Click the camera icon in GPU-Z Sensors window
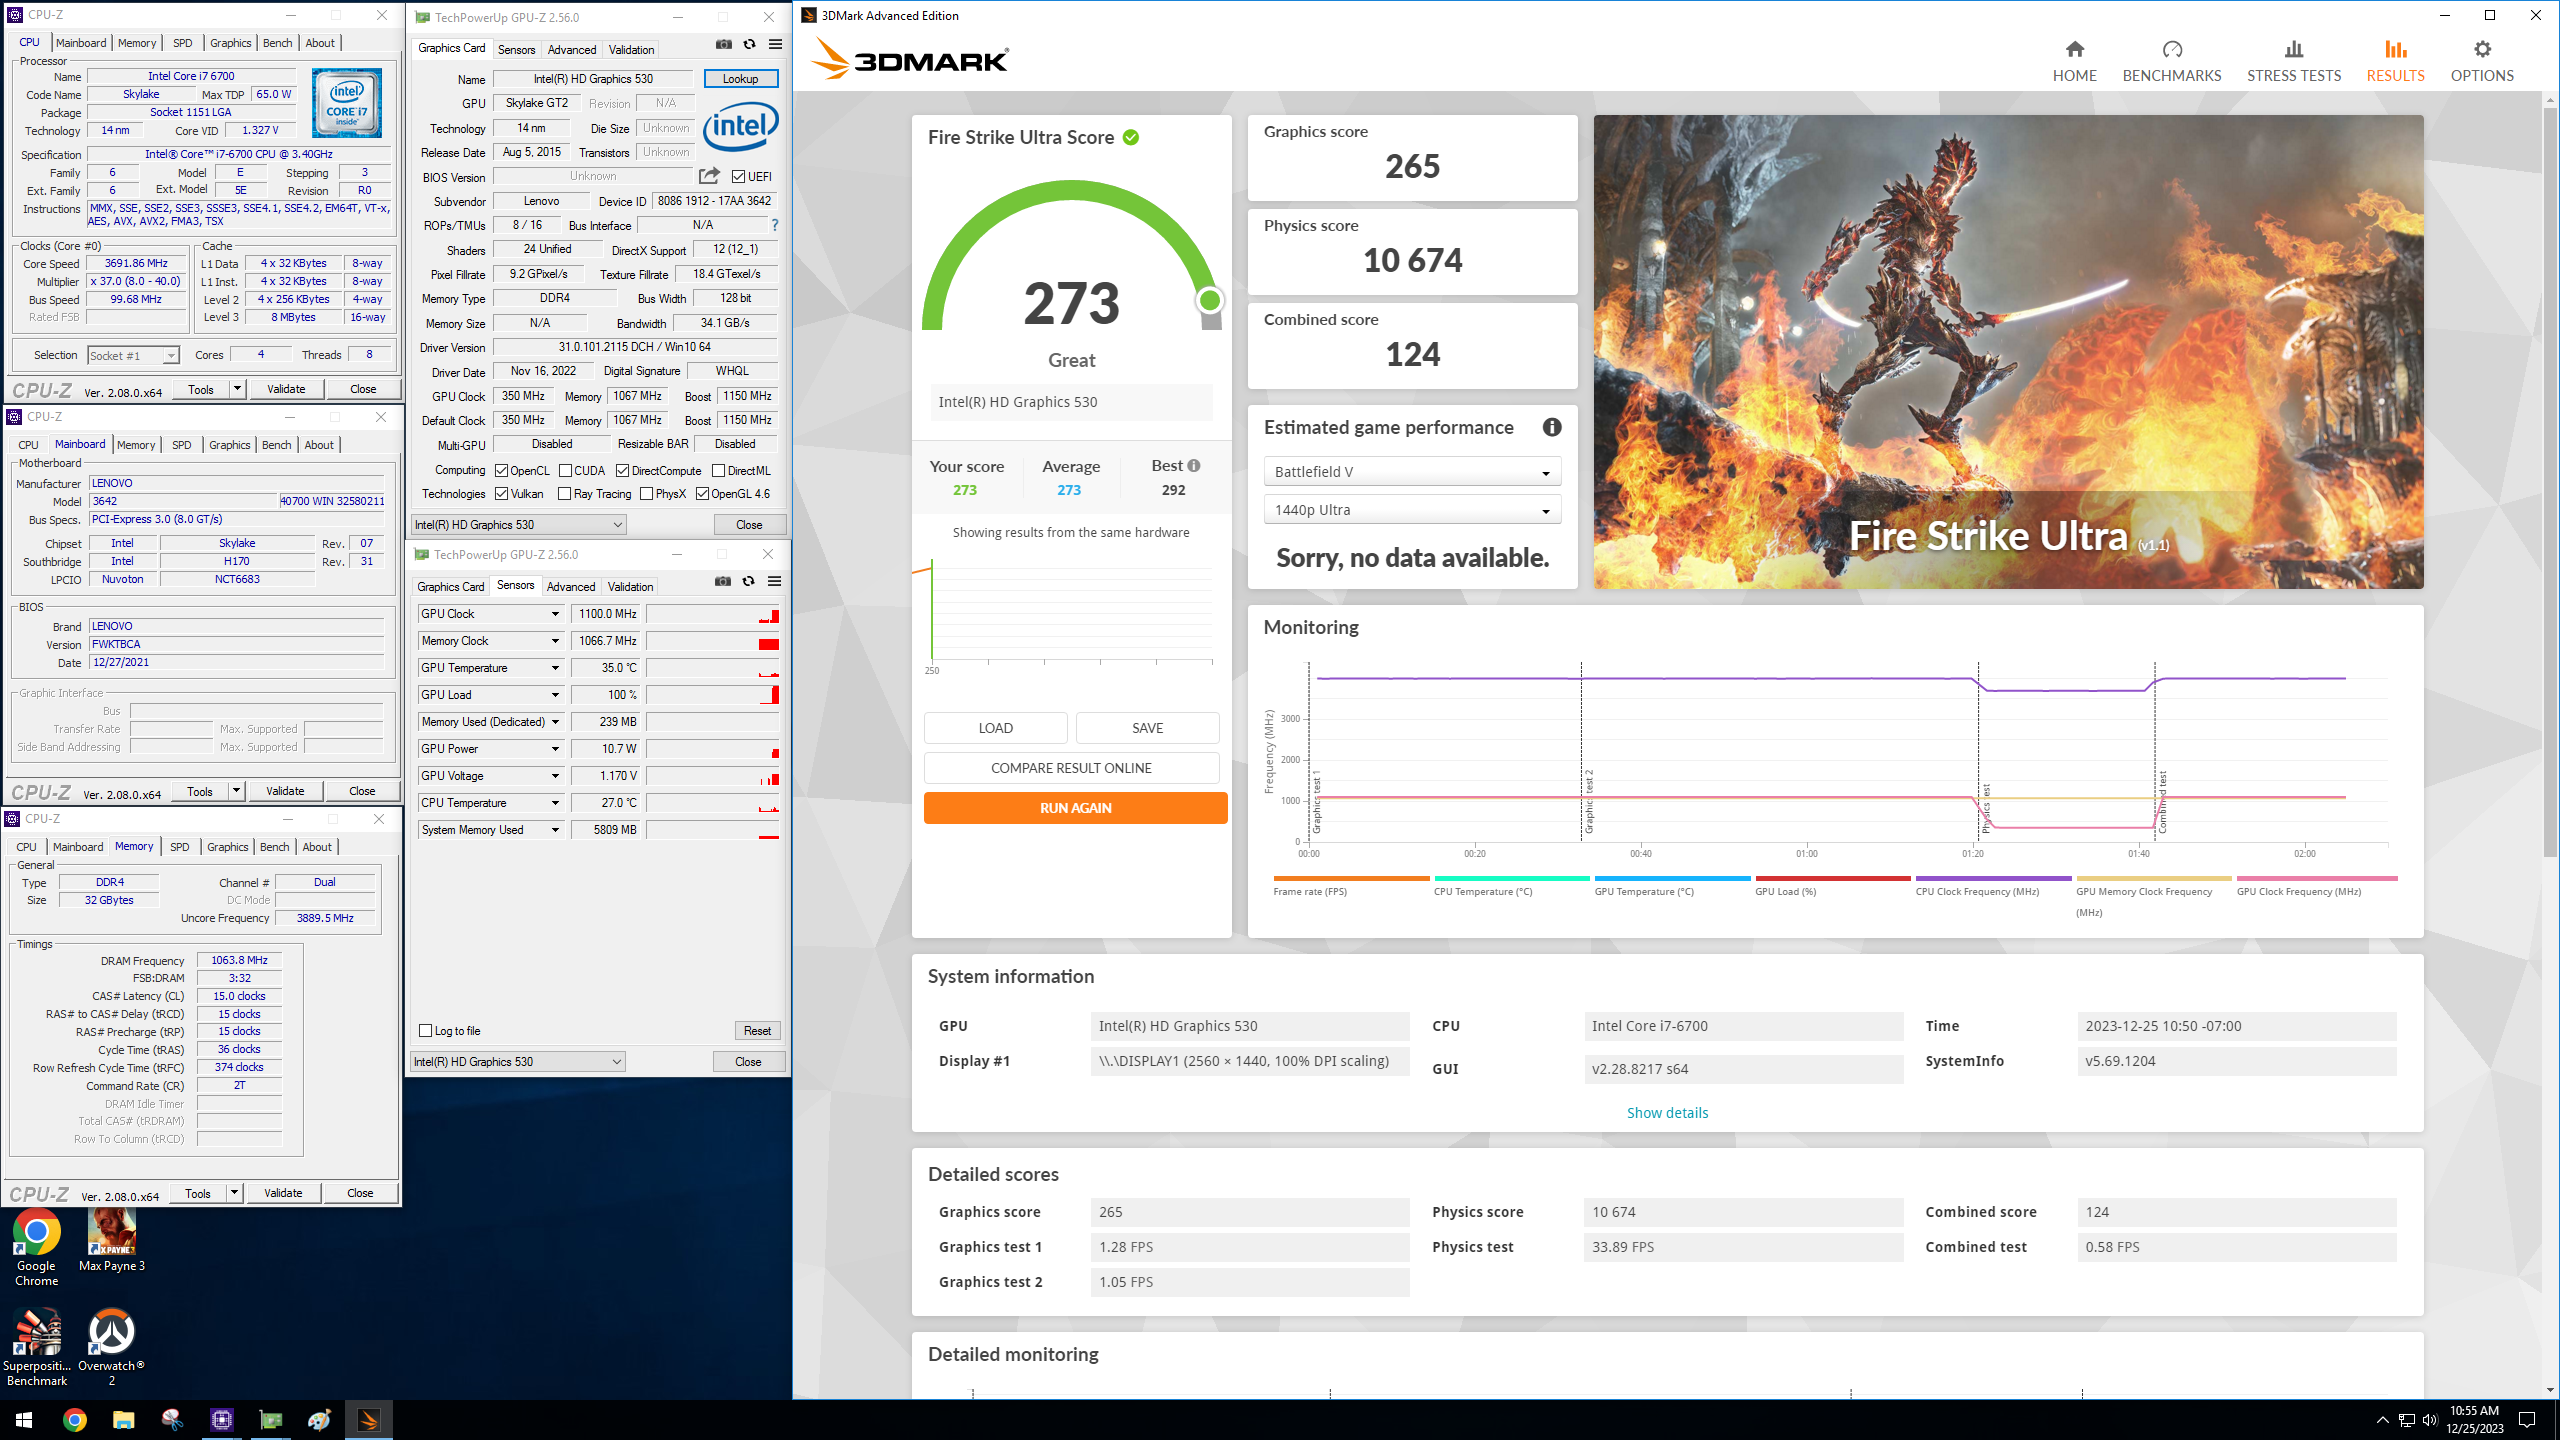This screenshot has width=2560, height=1440. click(x=723, y=581)
